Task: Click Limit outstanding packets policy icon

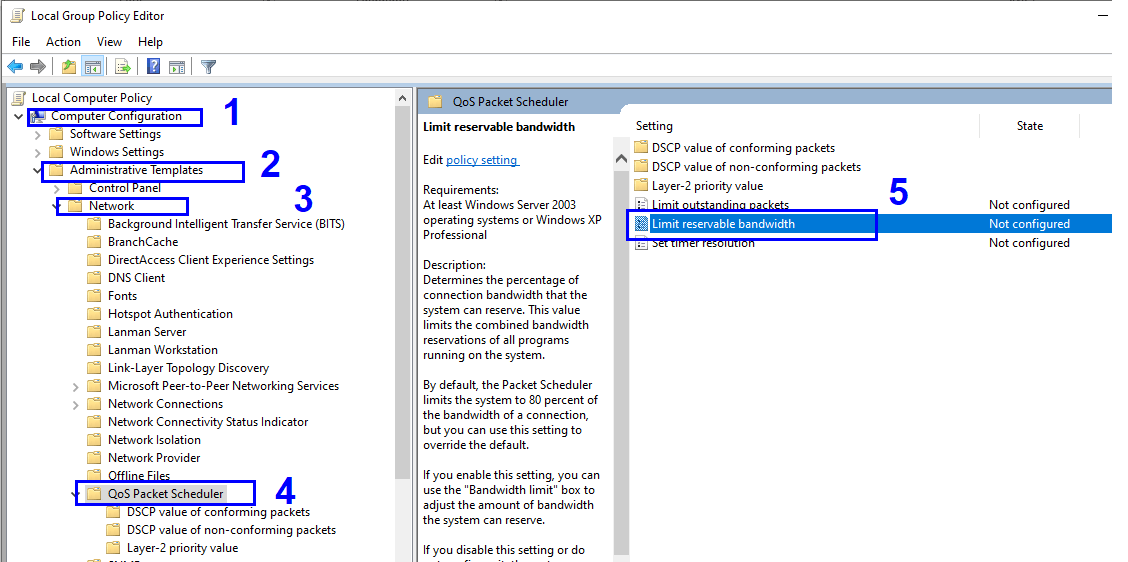Action: 641,205
